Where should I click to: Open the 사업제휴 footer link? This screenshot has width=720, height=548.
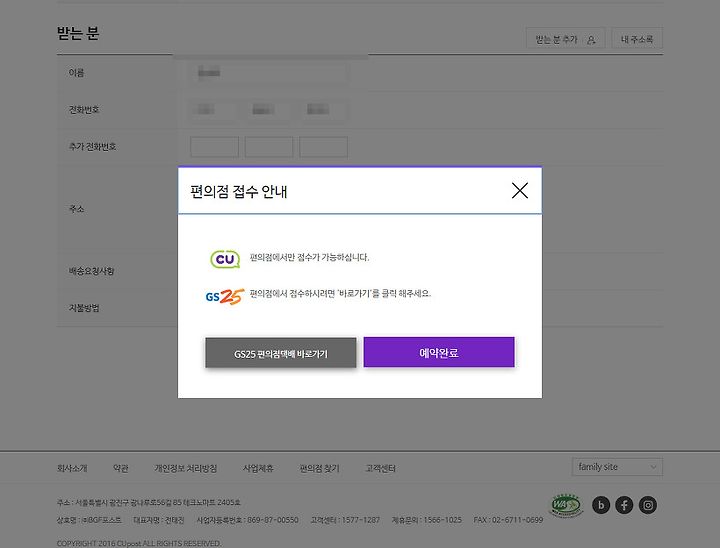[258, 468]
